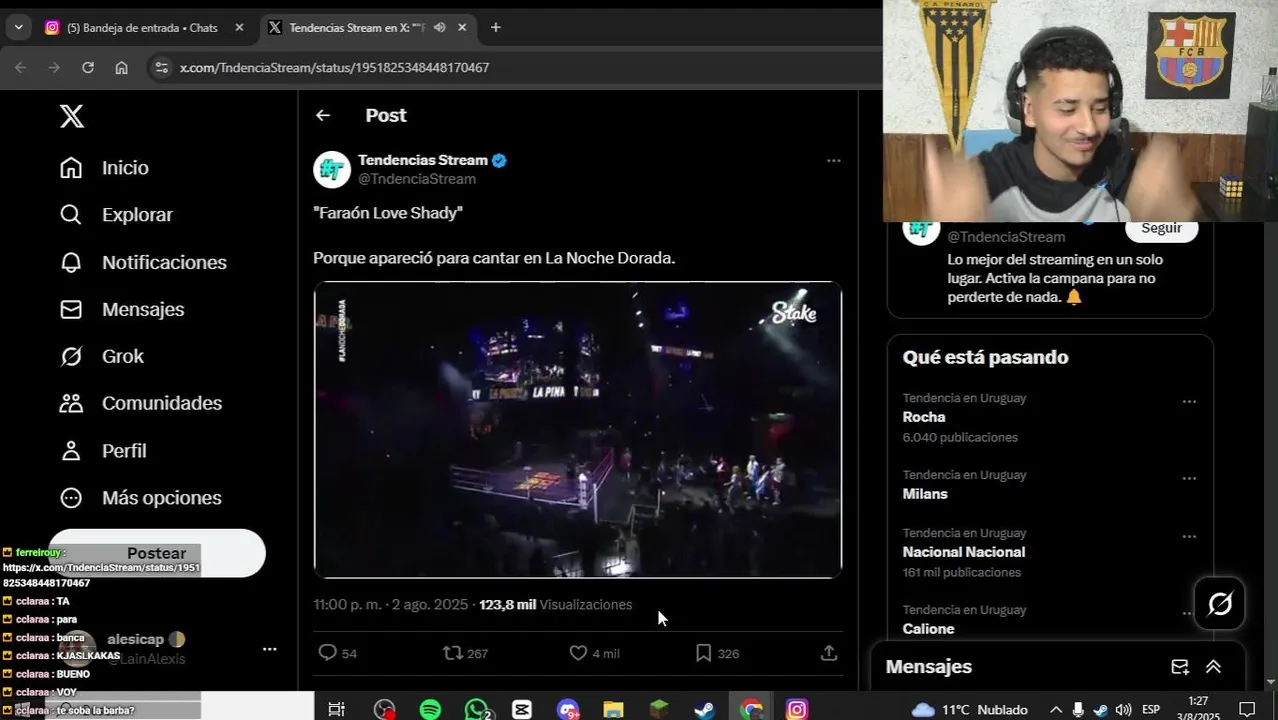Show hidden system tray icons
Screen dimensions: 1278x720
pos(1055,709)
